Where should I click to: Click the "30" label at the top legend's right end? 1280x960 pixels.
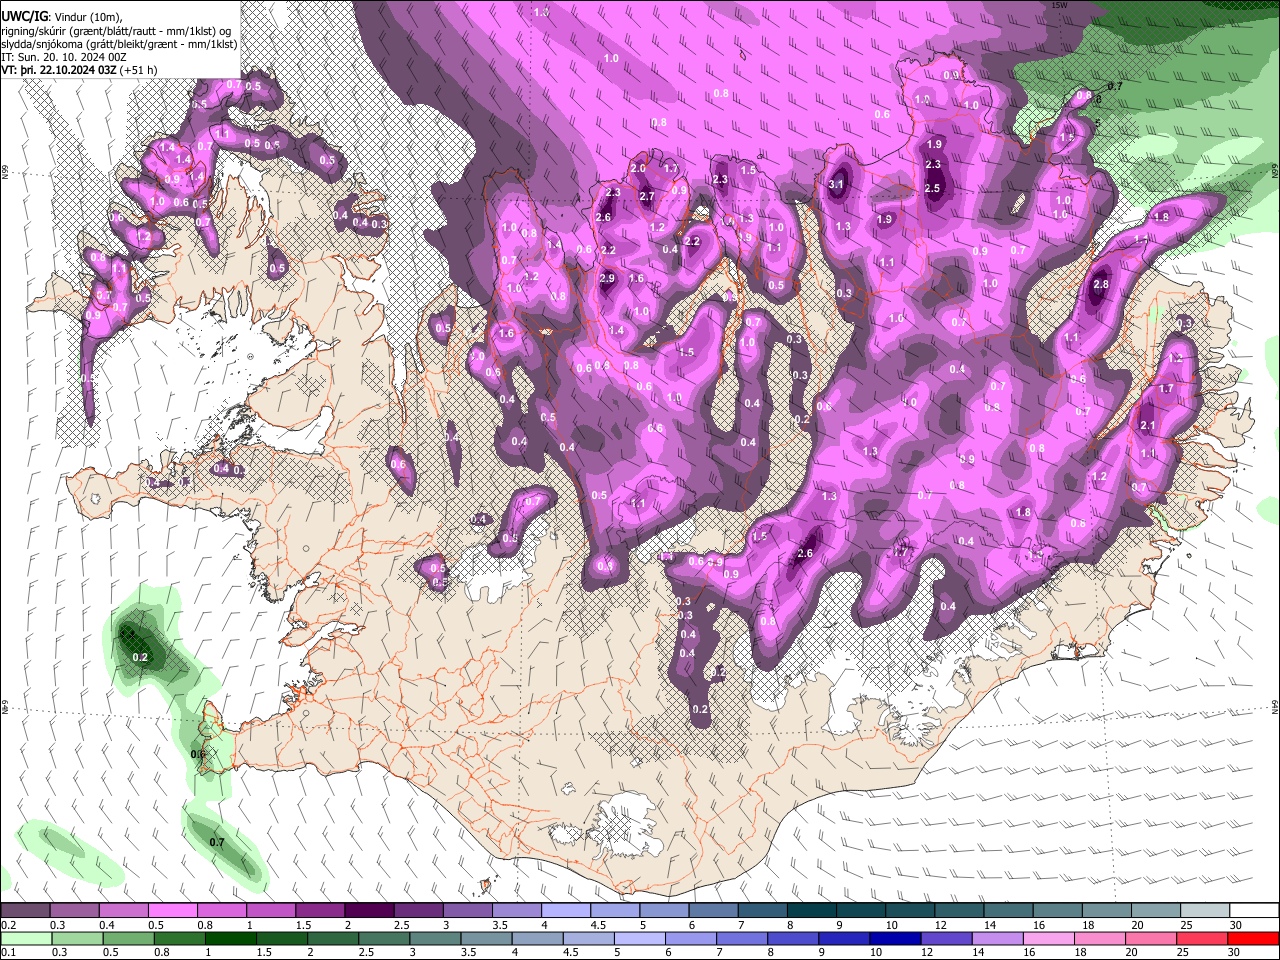point(1236,925)
